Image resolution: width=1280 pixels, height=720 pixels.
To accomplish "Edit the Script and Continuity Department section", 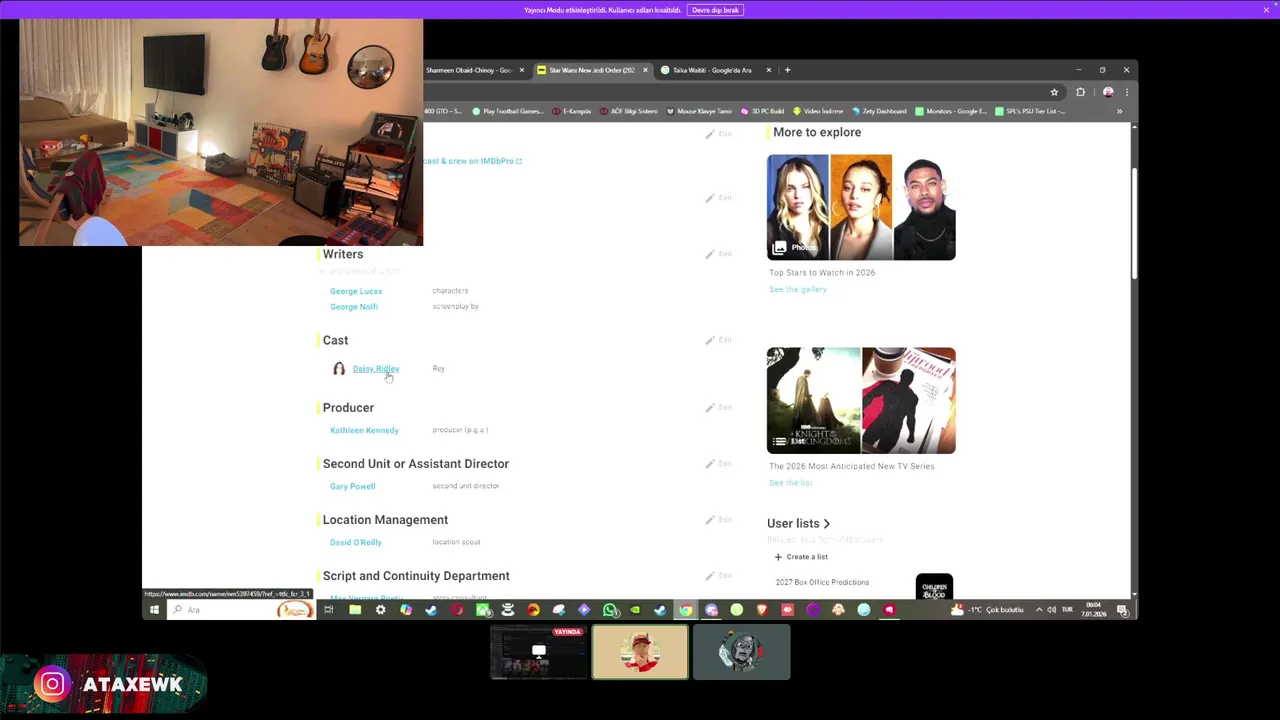I will tap(717, 576).
